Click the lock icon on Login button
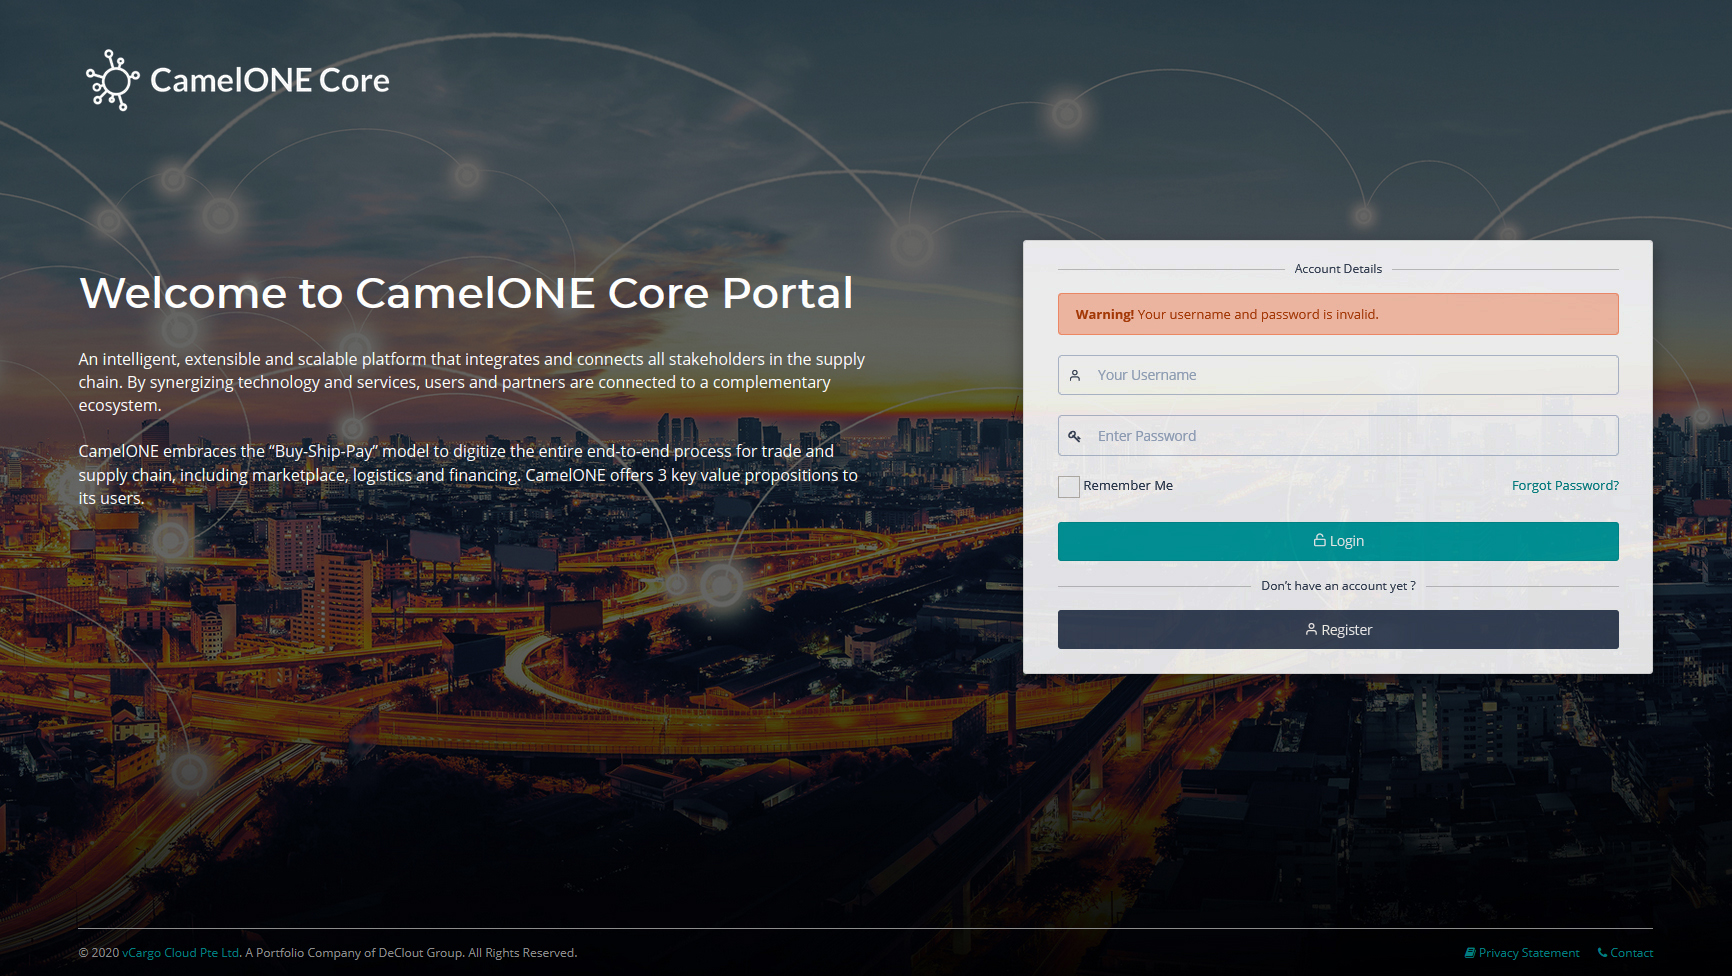The image size is (1732, 976). point(1319,541)
